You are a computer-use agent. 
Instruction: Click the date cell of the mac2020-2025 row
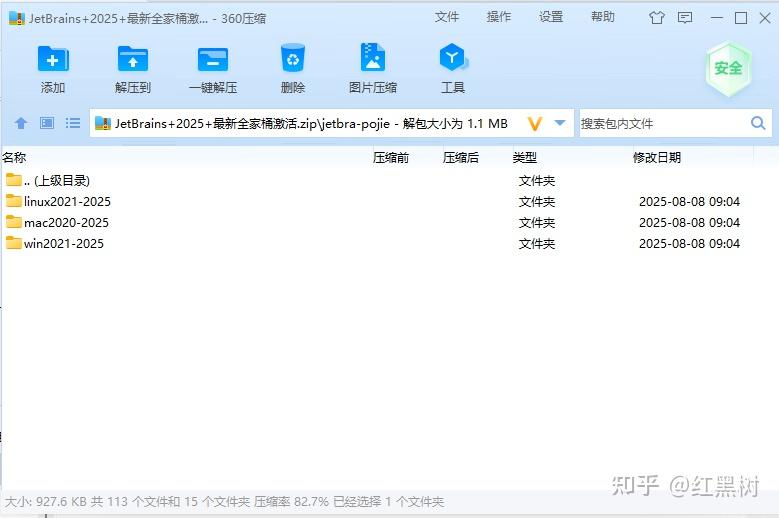tap(689, 222)
